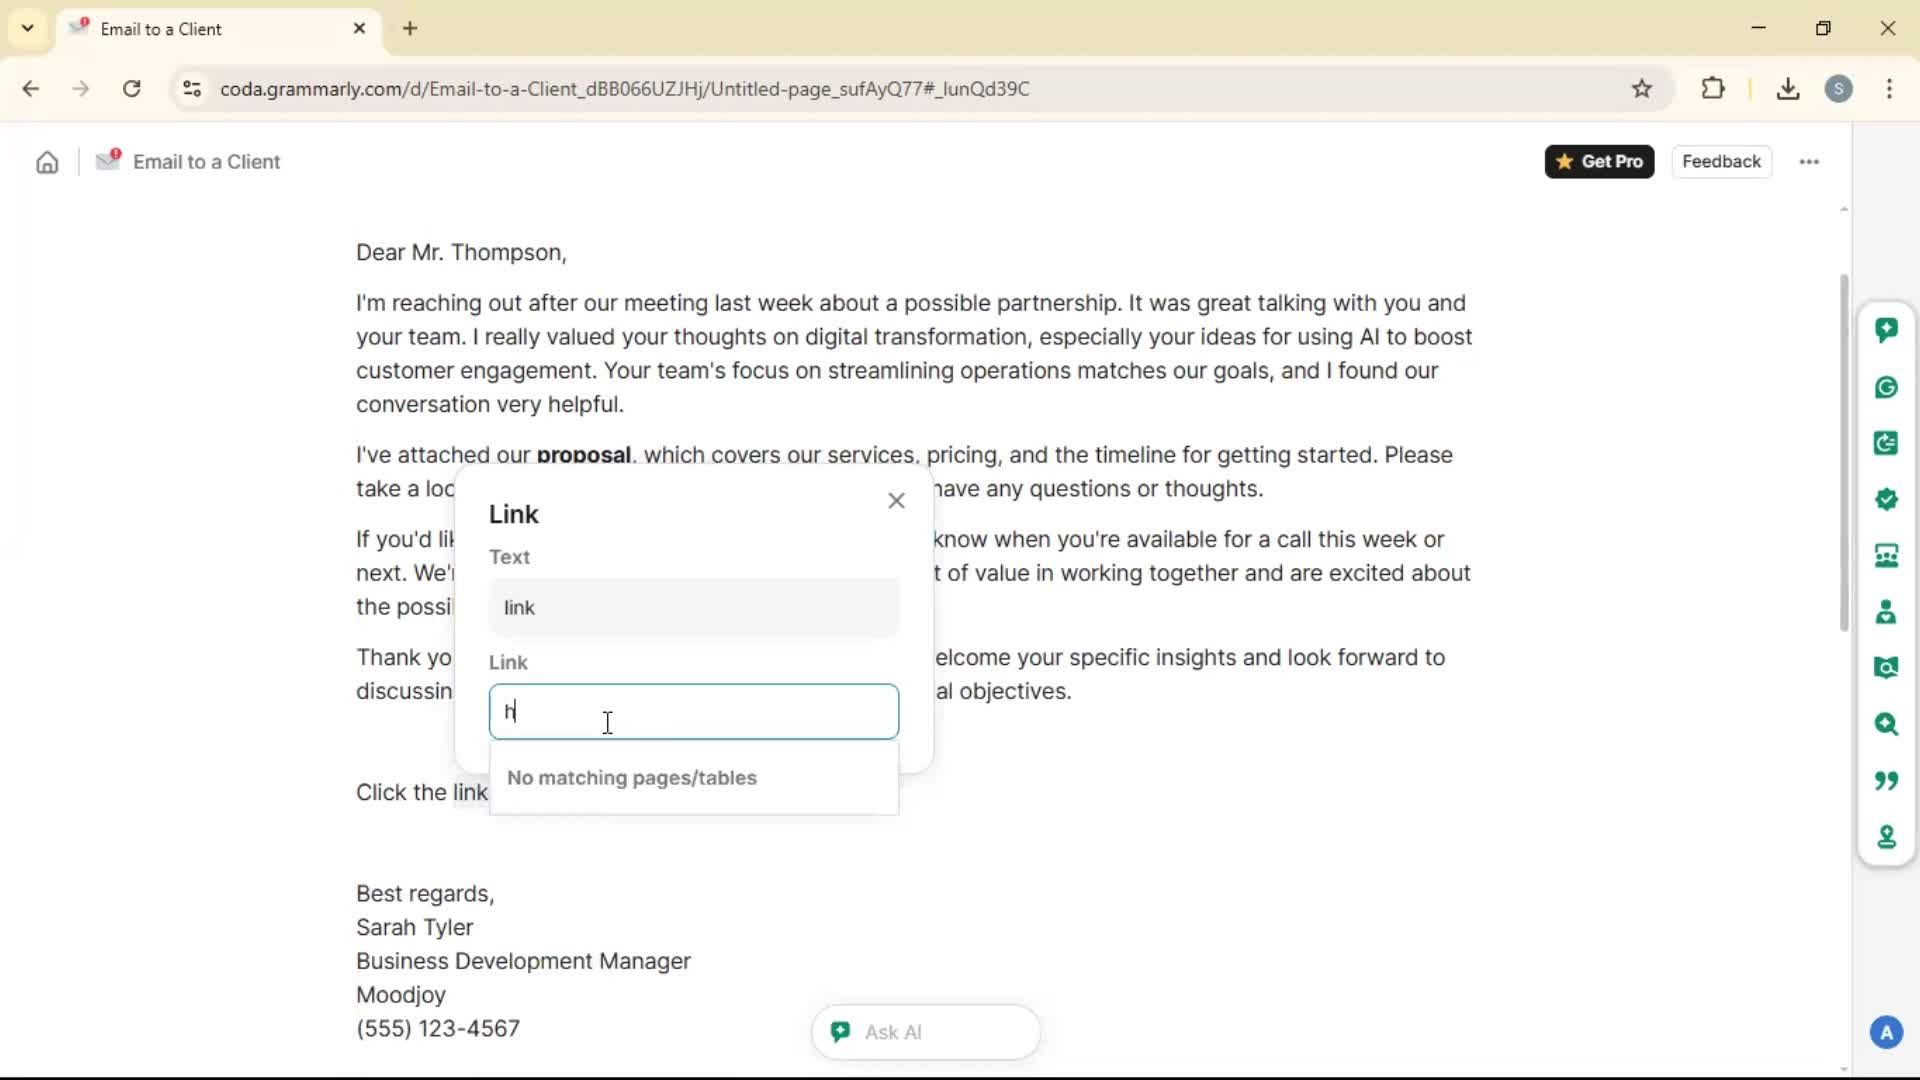This screenshot has height=1080, width=1920.
Task: Open the magnifier sparkle search sidebar icon
Action: pyautogui.click(x=1886, y=724)
